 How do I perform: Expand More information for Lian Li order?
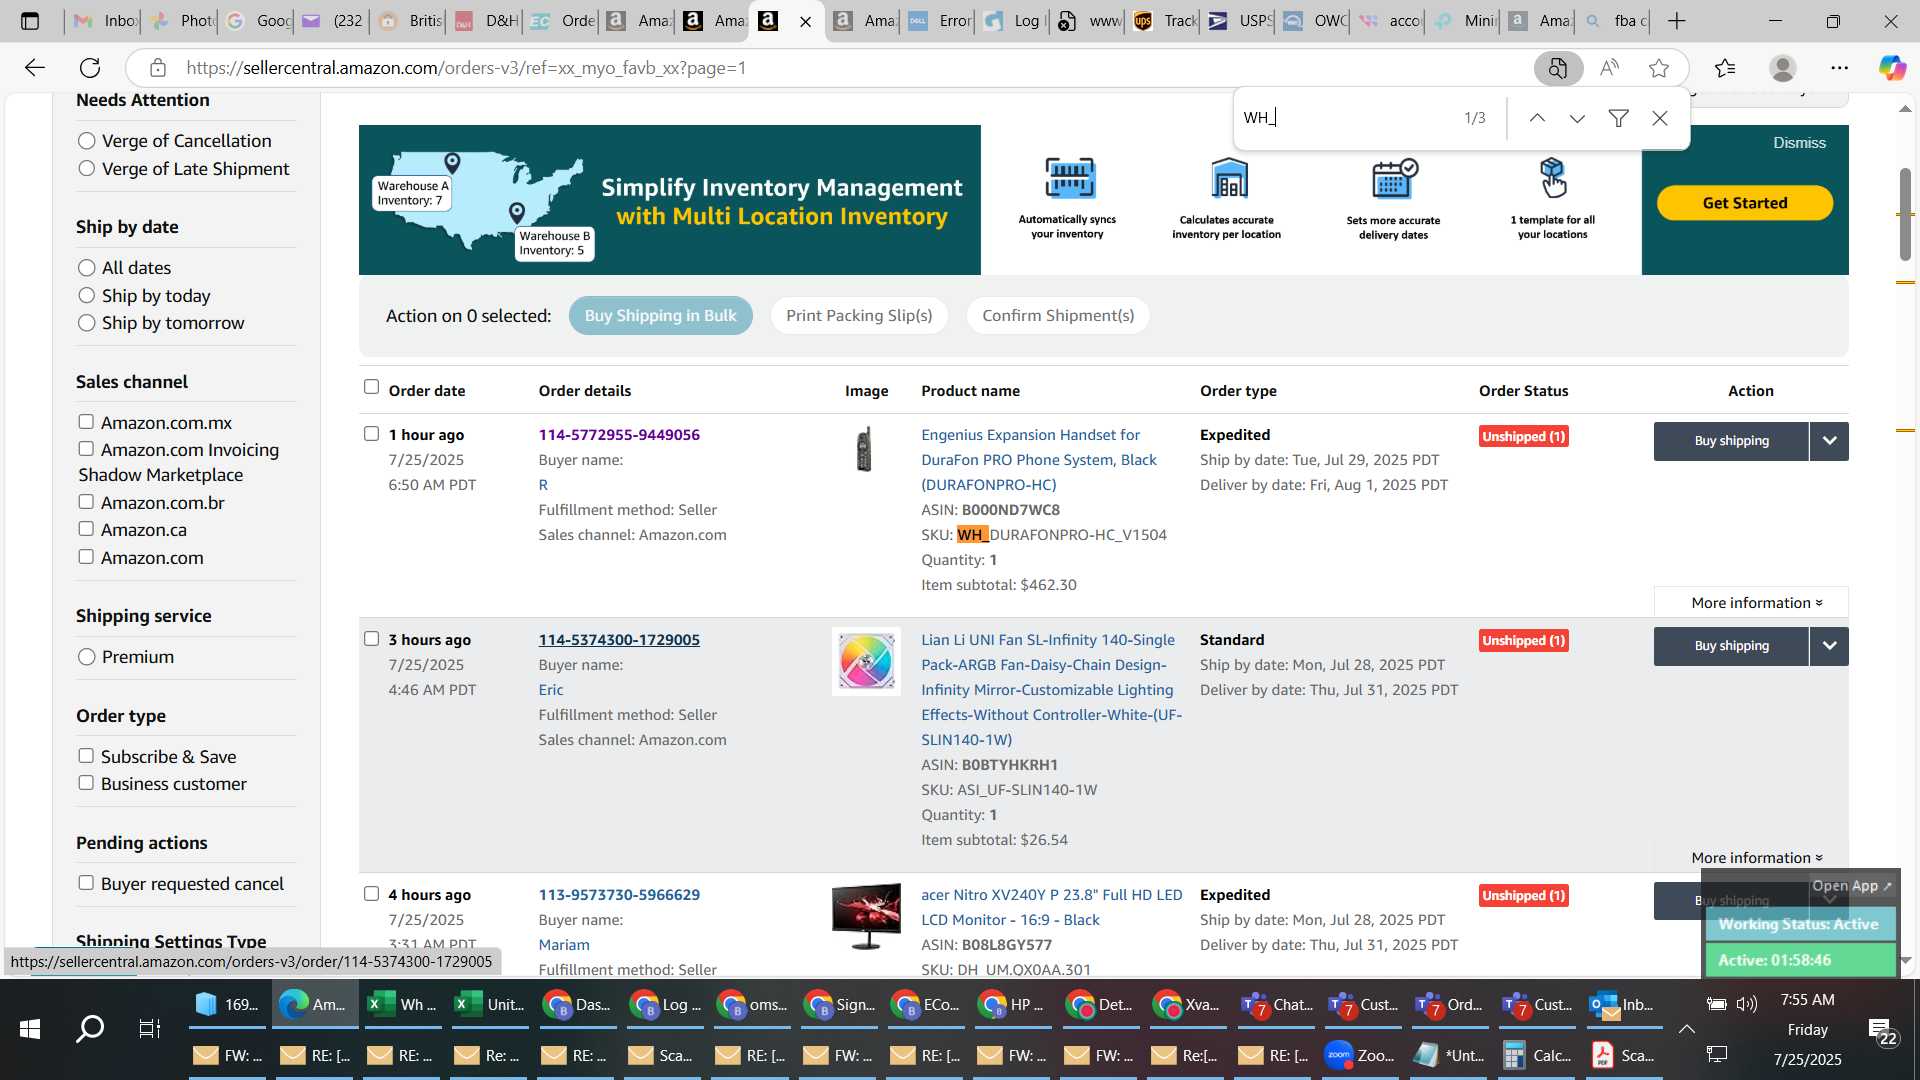point(1756,858)
